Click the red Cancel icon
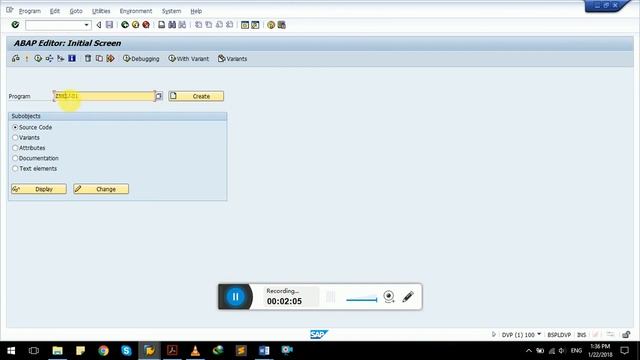 pos(146,25)
